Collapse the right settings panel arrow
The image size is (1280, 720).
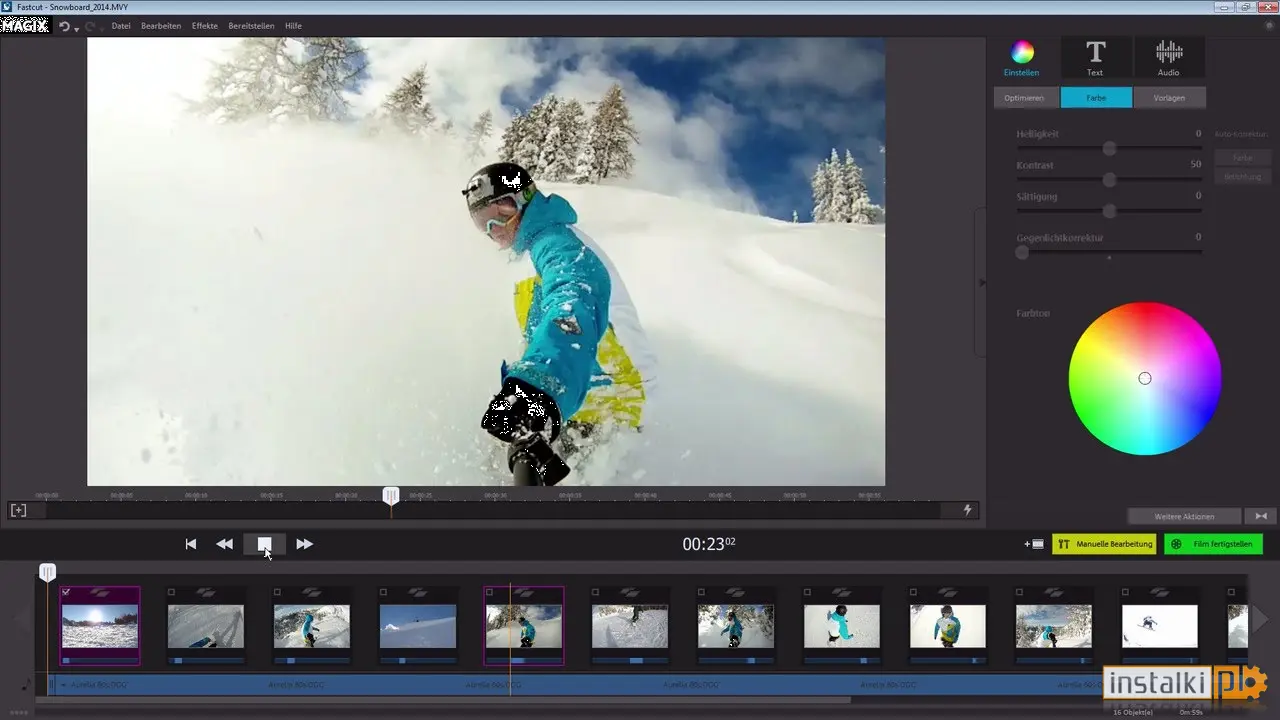(981, 283)
